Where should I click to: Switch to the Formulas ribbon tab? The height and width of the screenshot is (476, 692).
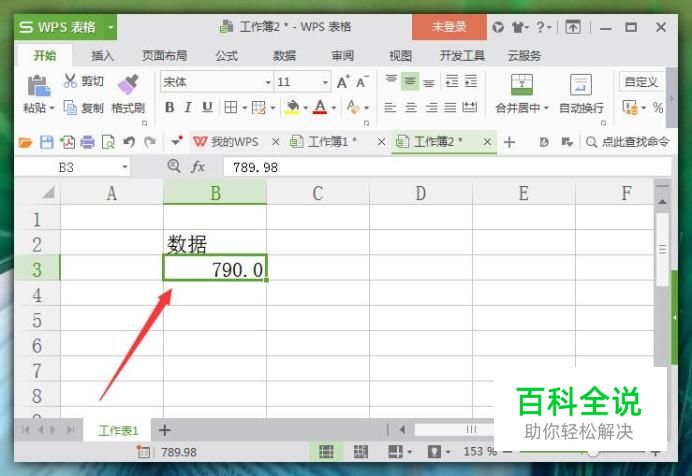(x=226, y=56)
